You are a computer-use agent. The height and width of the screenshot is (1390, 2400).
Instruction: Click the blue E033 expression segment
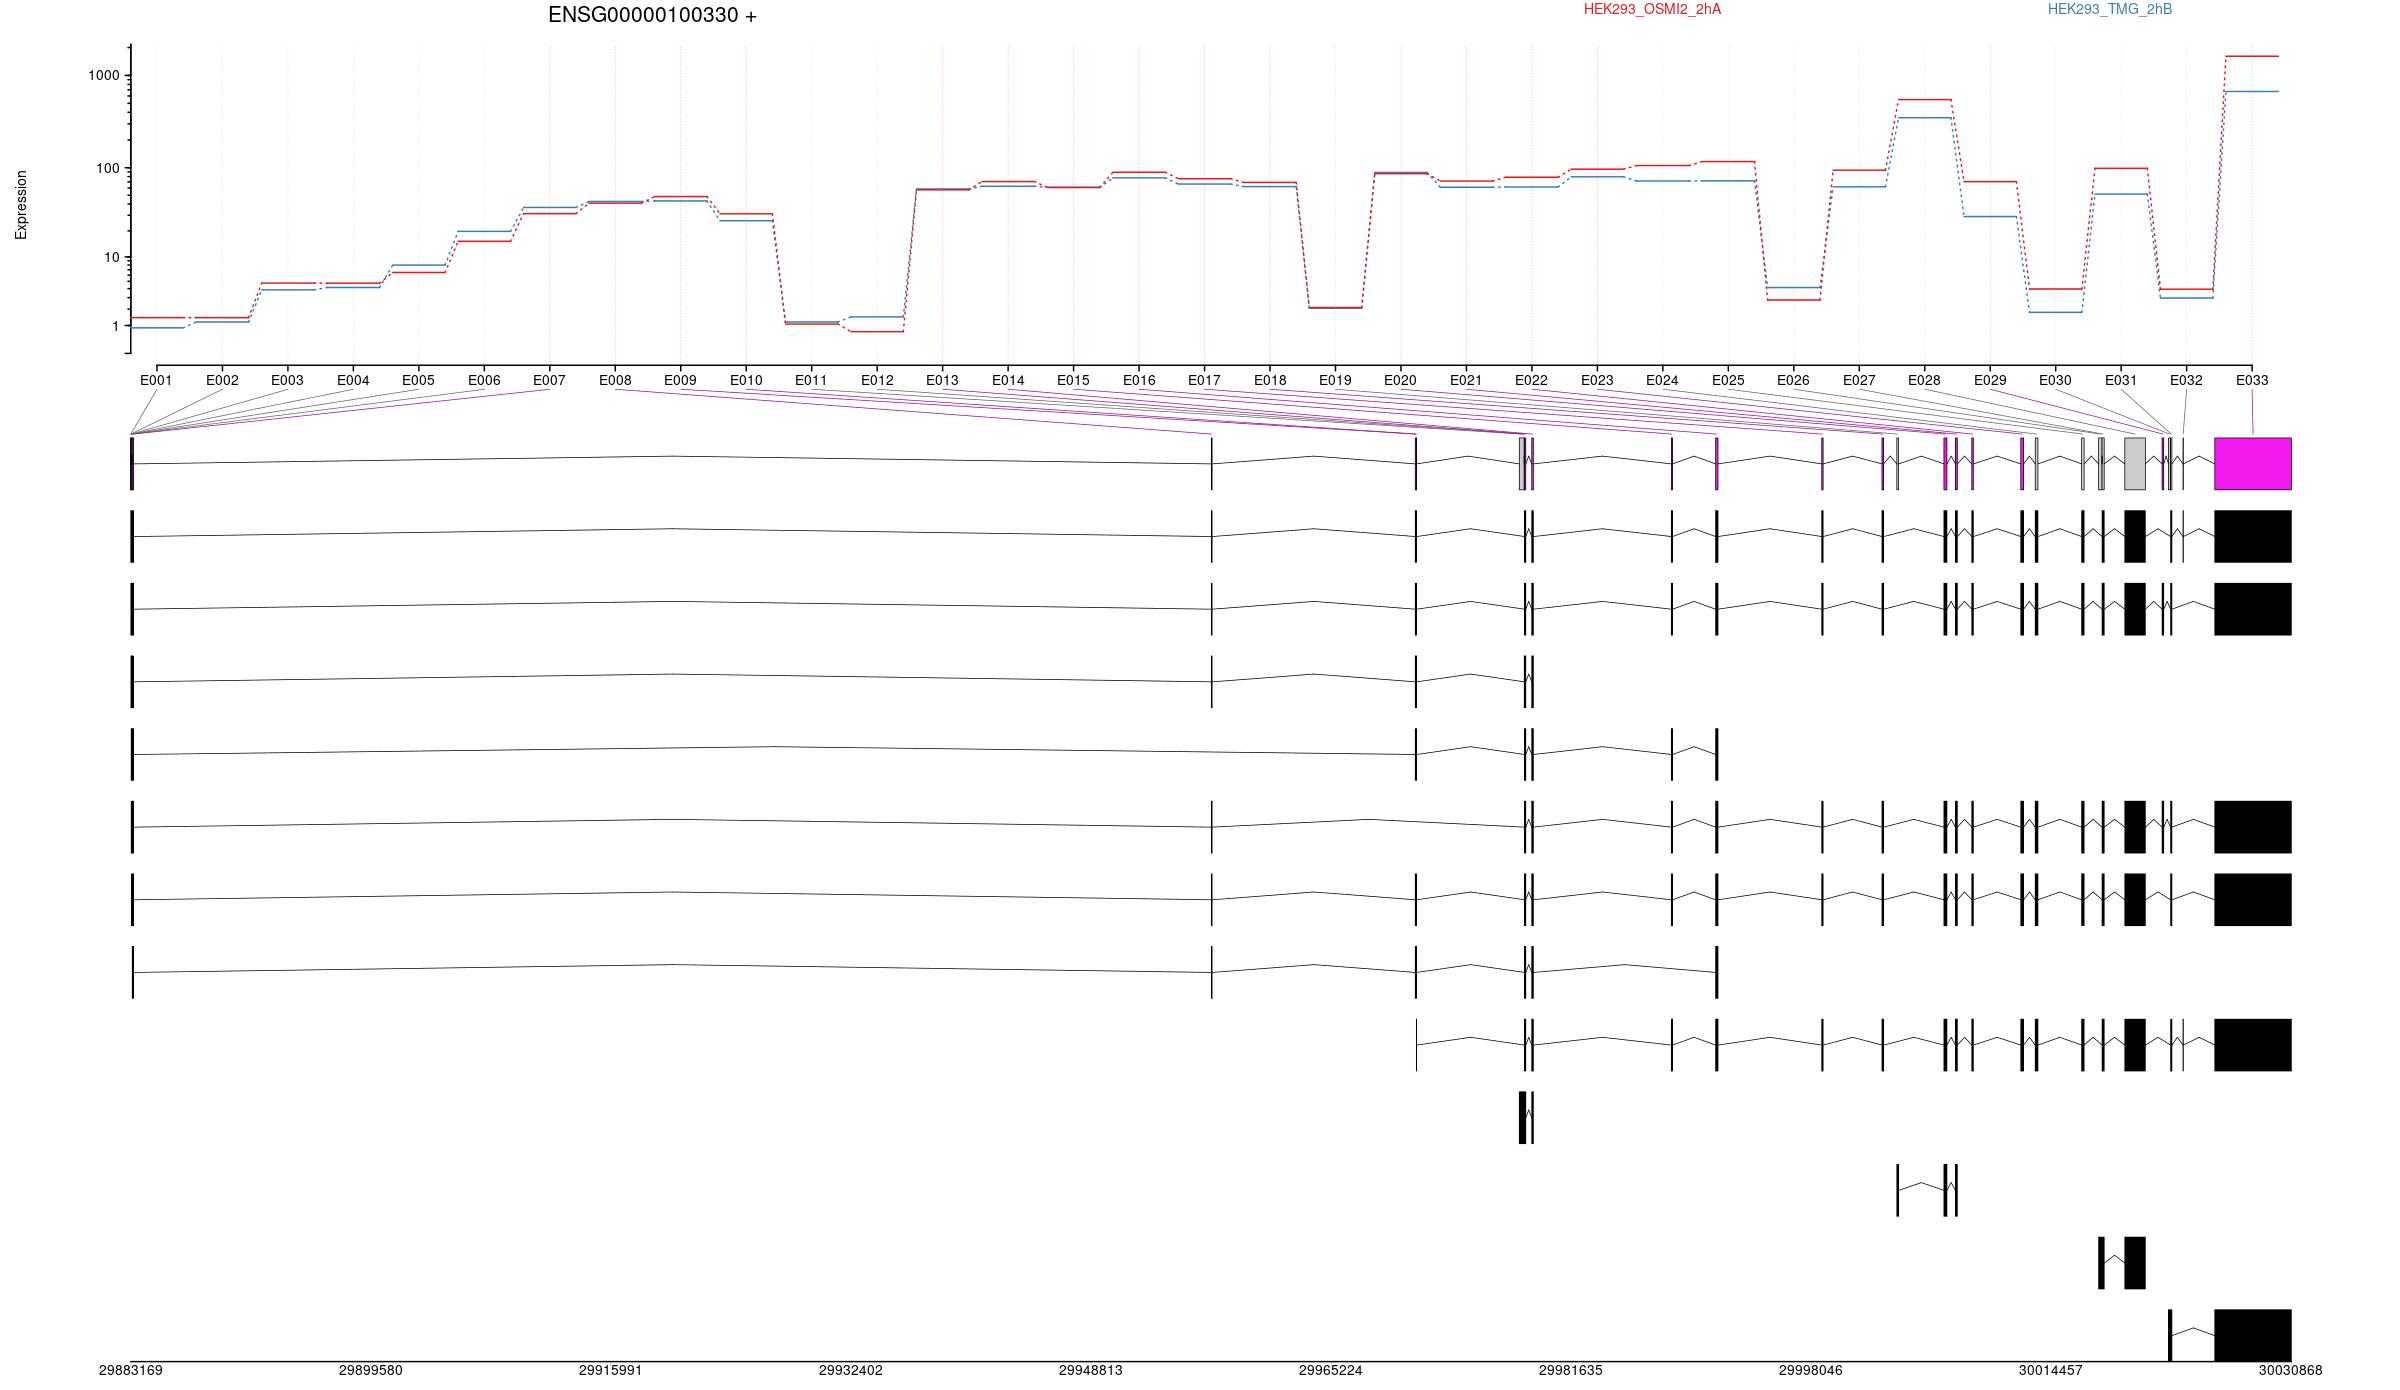2252,92
